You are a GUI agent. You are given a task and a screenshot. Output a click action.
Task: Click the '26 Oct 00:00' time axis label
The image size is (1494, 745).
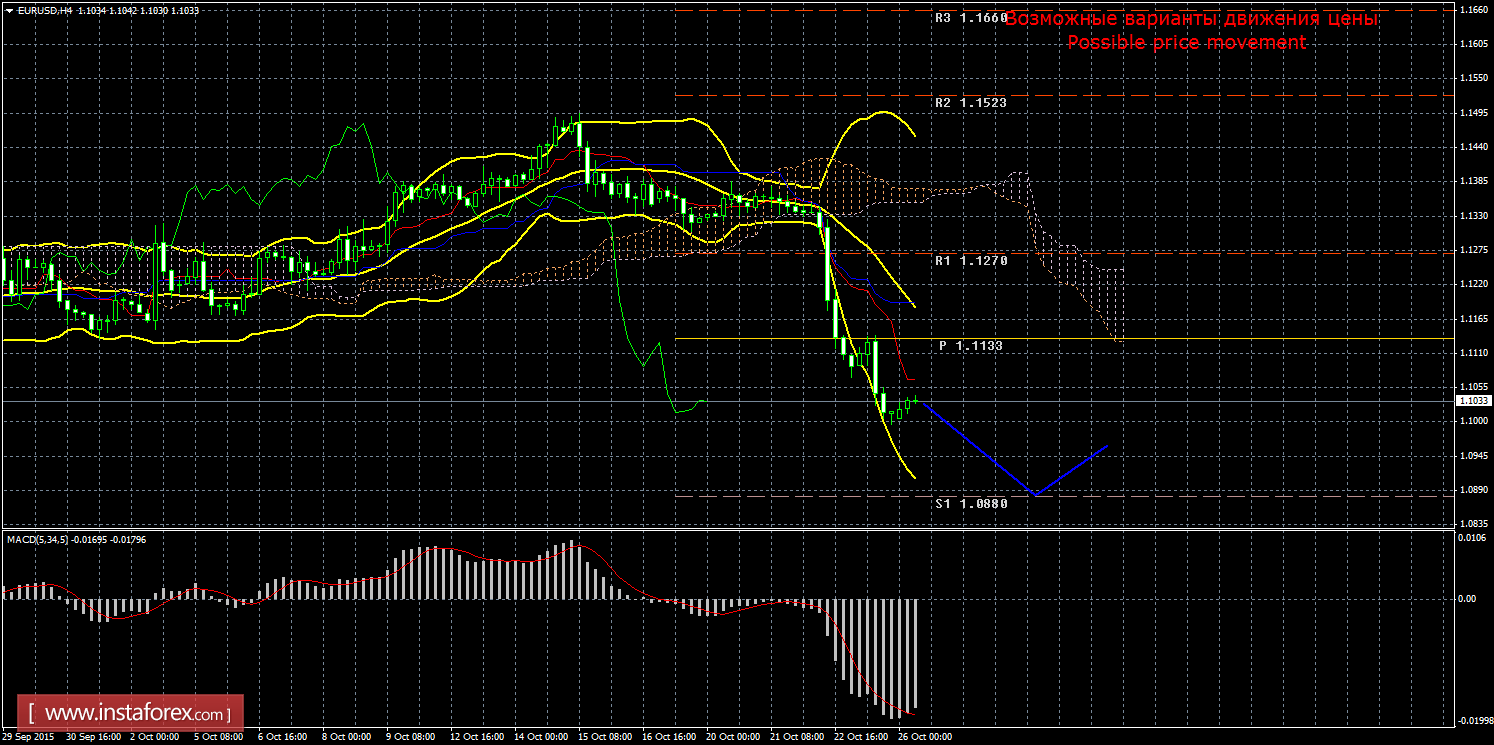924,737
